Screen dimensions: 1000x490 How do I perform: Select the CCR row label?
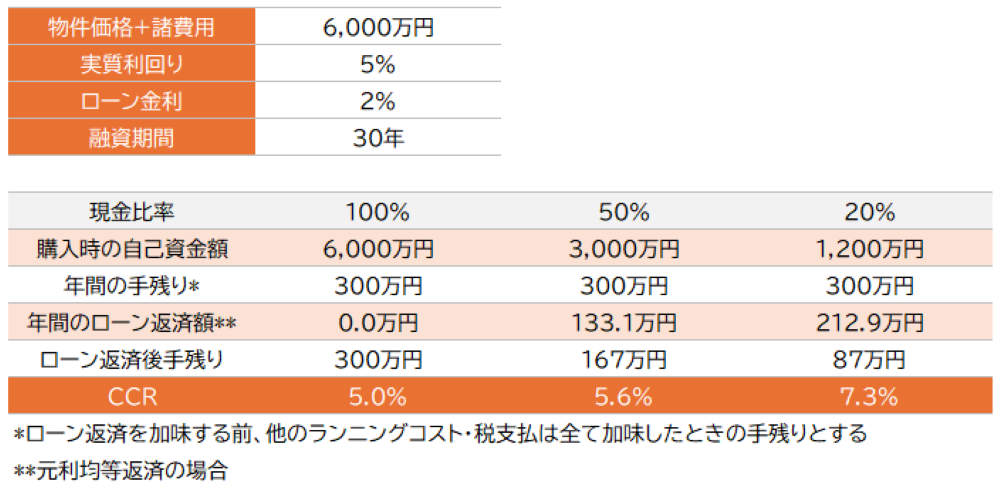pos(132,397)
